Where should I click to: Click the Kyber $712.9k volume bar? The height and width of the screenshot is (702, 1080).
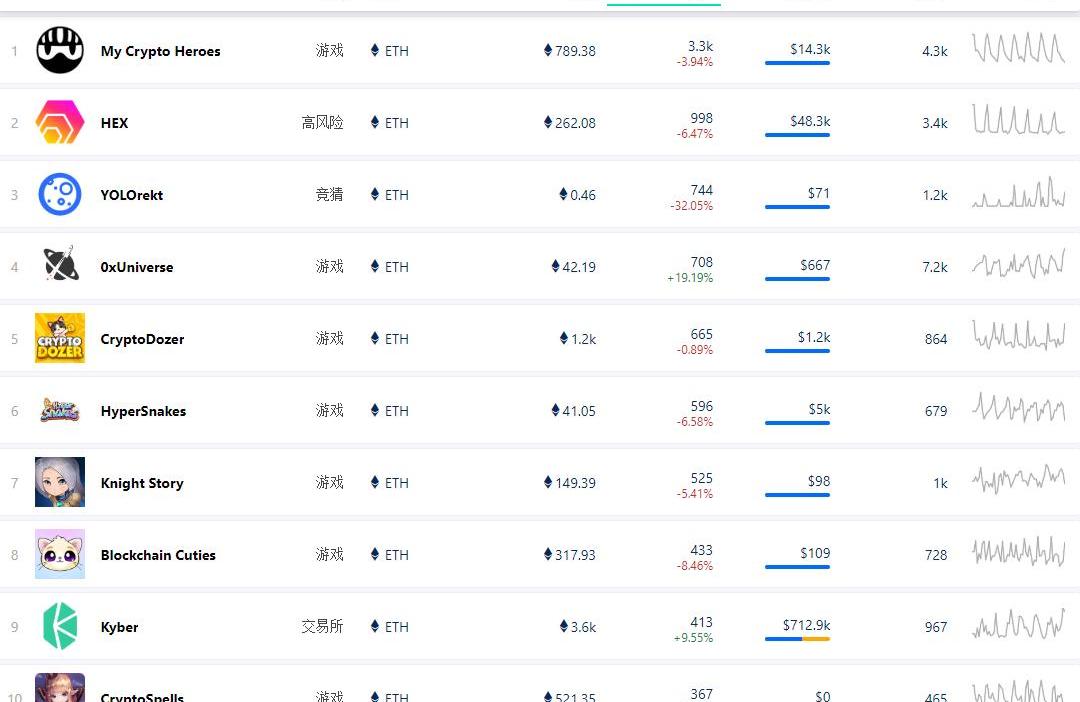(x=797, y=639)
